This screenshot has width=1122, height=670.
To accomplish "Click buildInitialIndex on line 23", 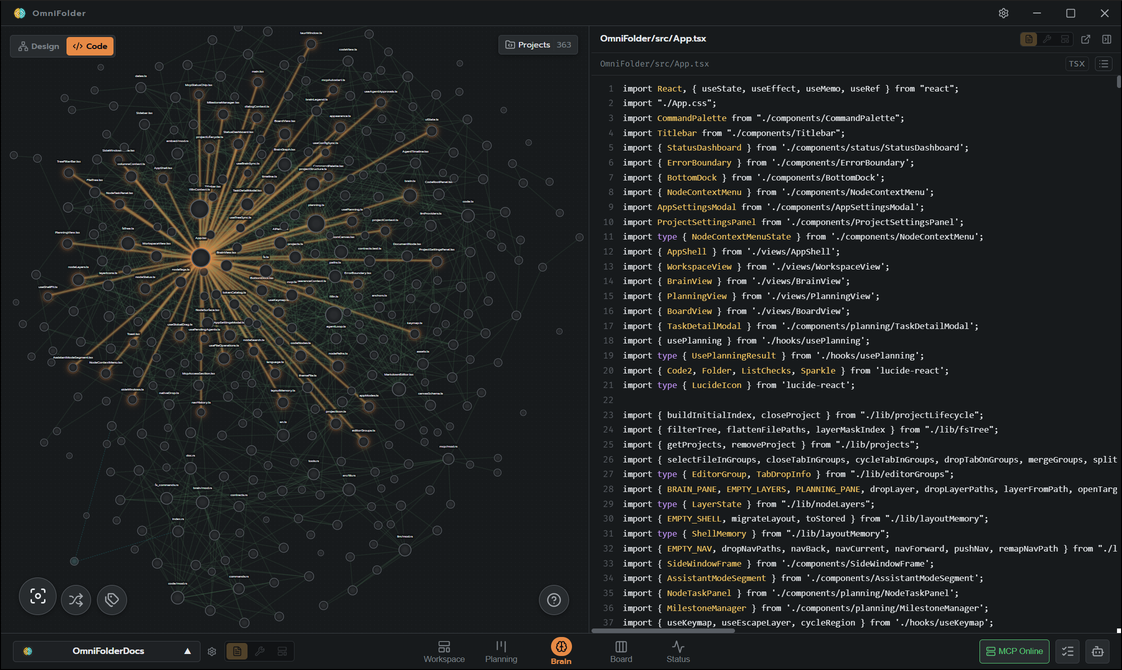I will pos(708,415).
